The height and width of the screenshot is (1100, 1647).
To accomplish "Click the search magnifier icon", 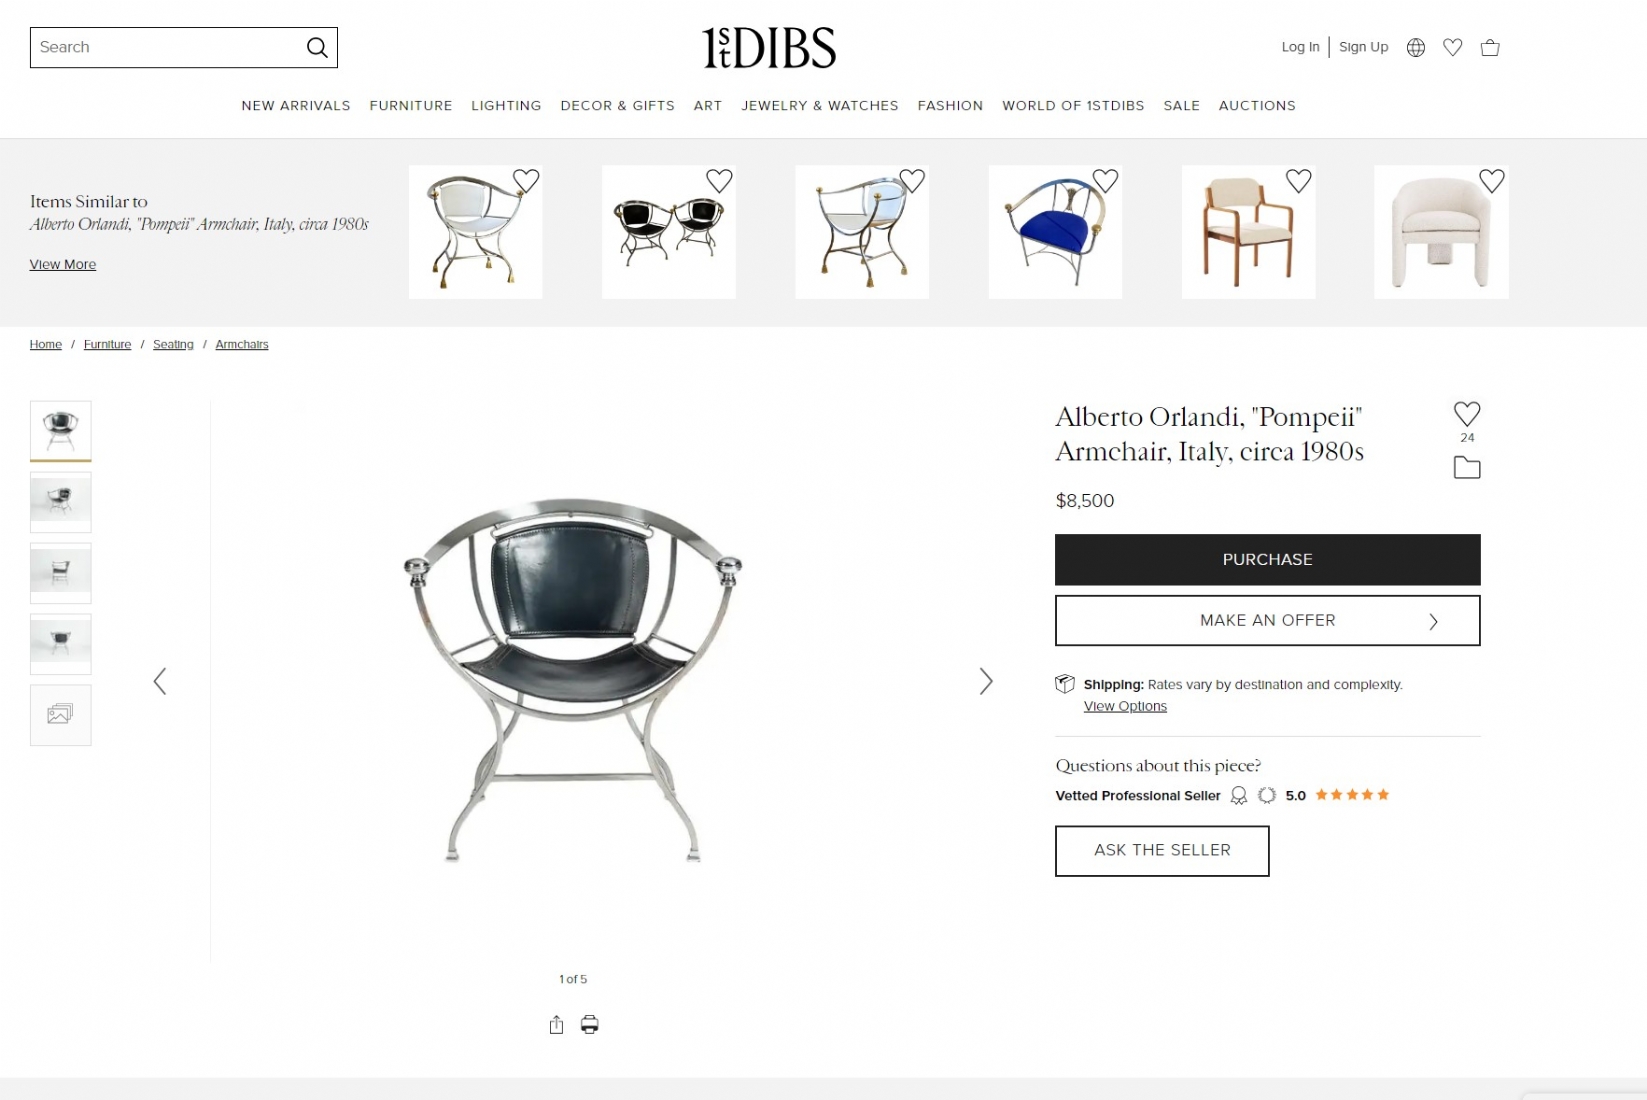I will pyautogui.click(x=317, y=47).
